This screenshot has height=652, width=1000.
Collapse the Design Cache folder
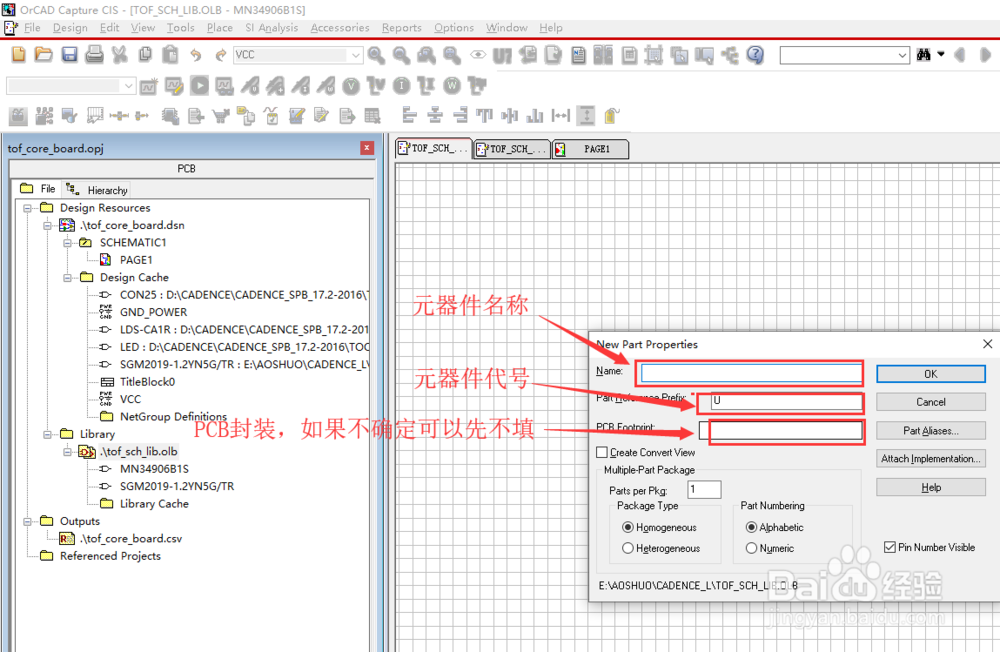point(67,278)
